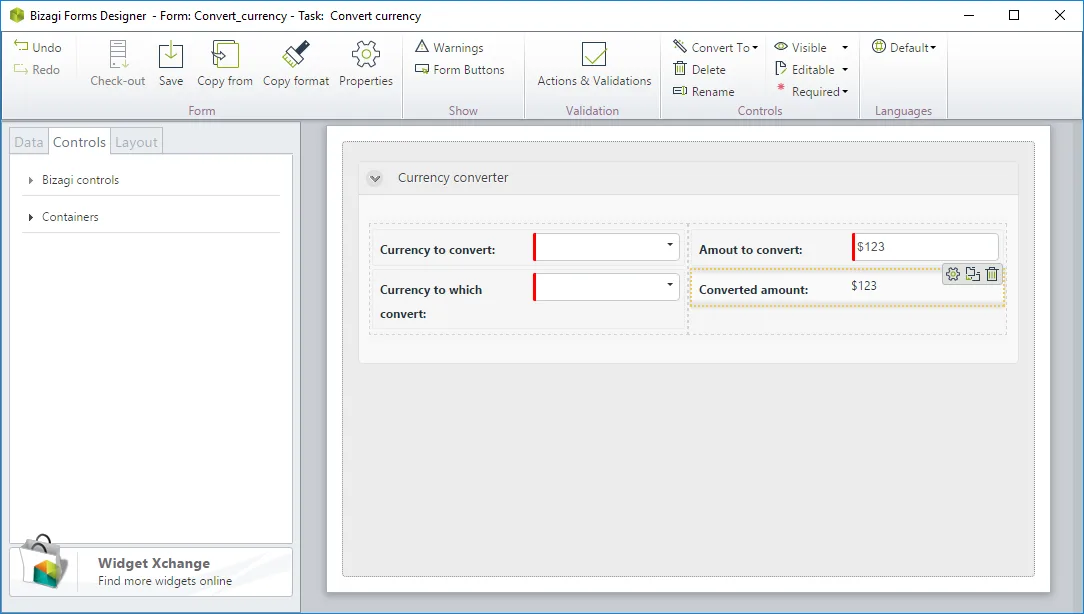Select the Amout to convert label

[751, 250]
